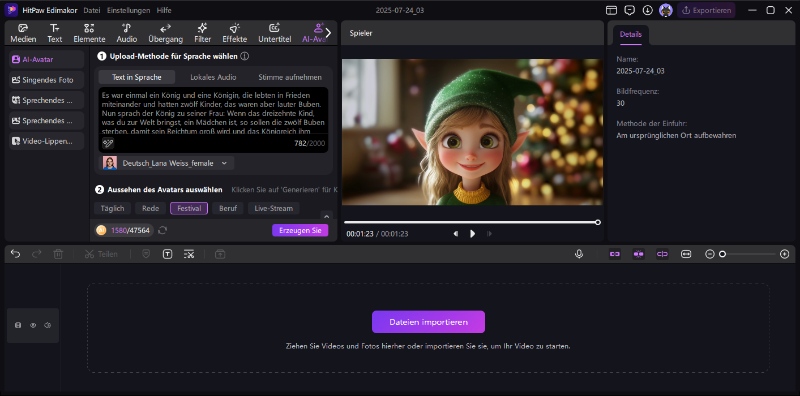Toggle the third purple preview-split option
This screenshot has height=396, width=800.
click(662, 254)
